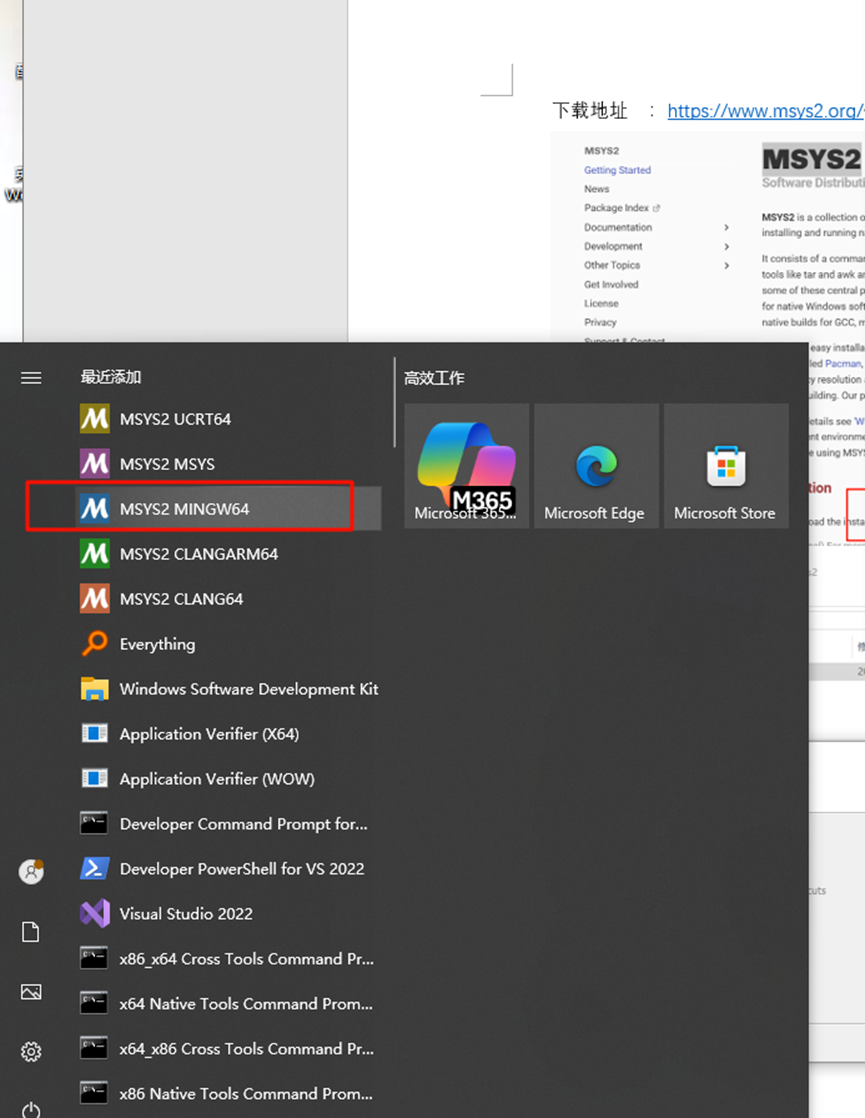This screenshot has height=1118, width=865.
Task: Open MSYS2 CLANG64 orange icon
Action: (x=95, y=598)
